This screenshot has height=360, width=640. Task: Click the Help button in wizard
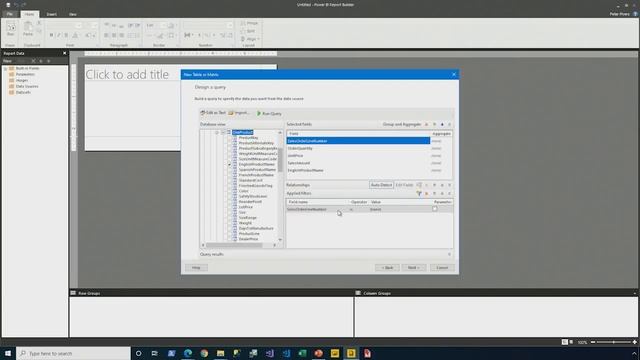click(x=196, y=268)
